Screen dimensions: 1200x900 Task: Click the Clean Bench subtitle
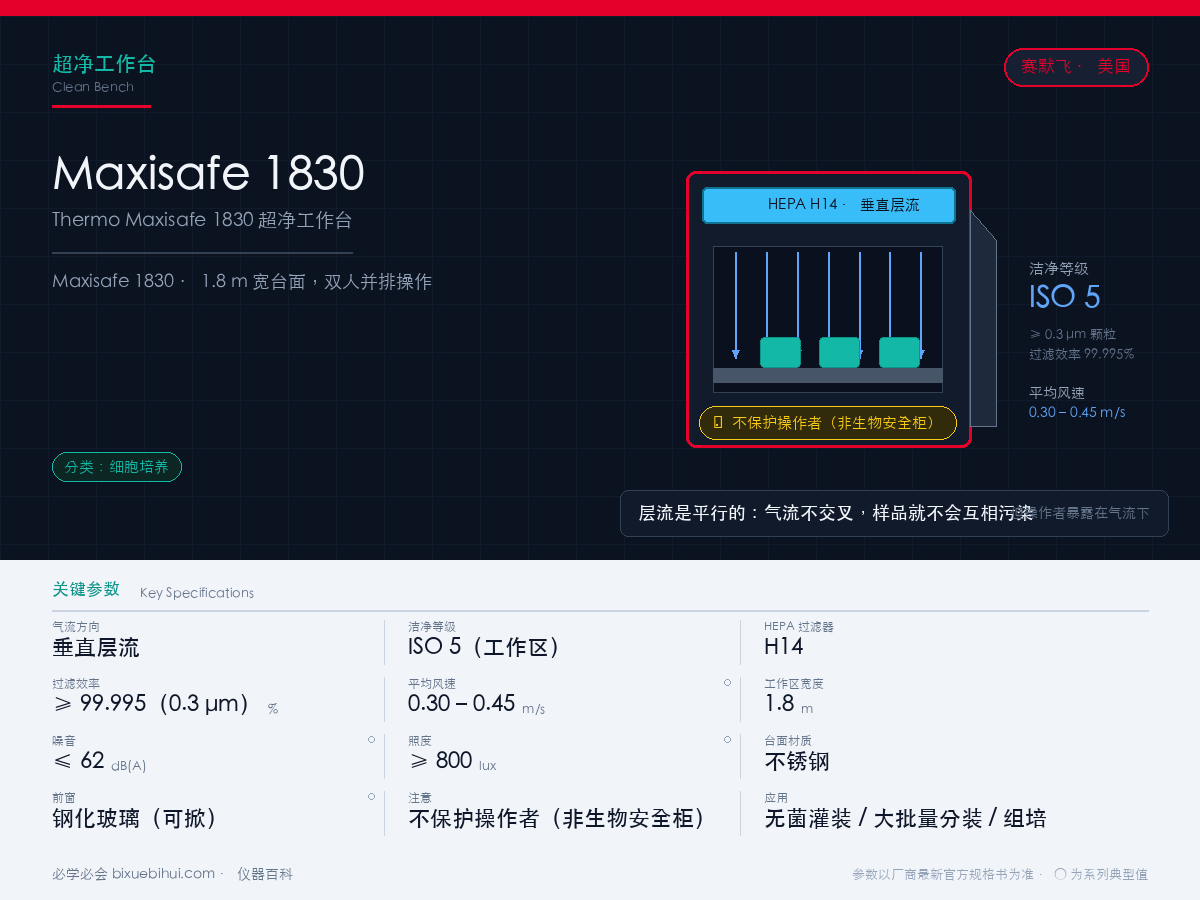pyautogui.click(x=93, y=87)
